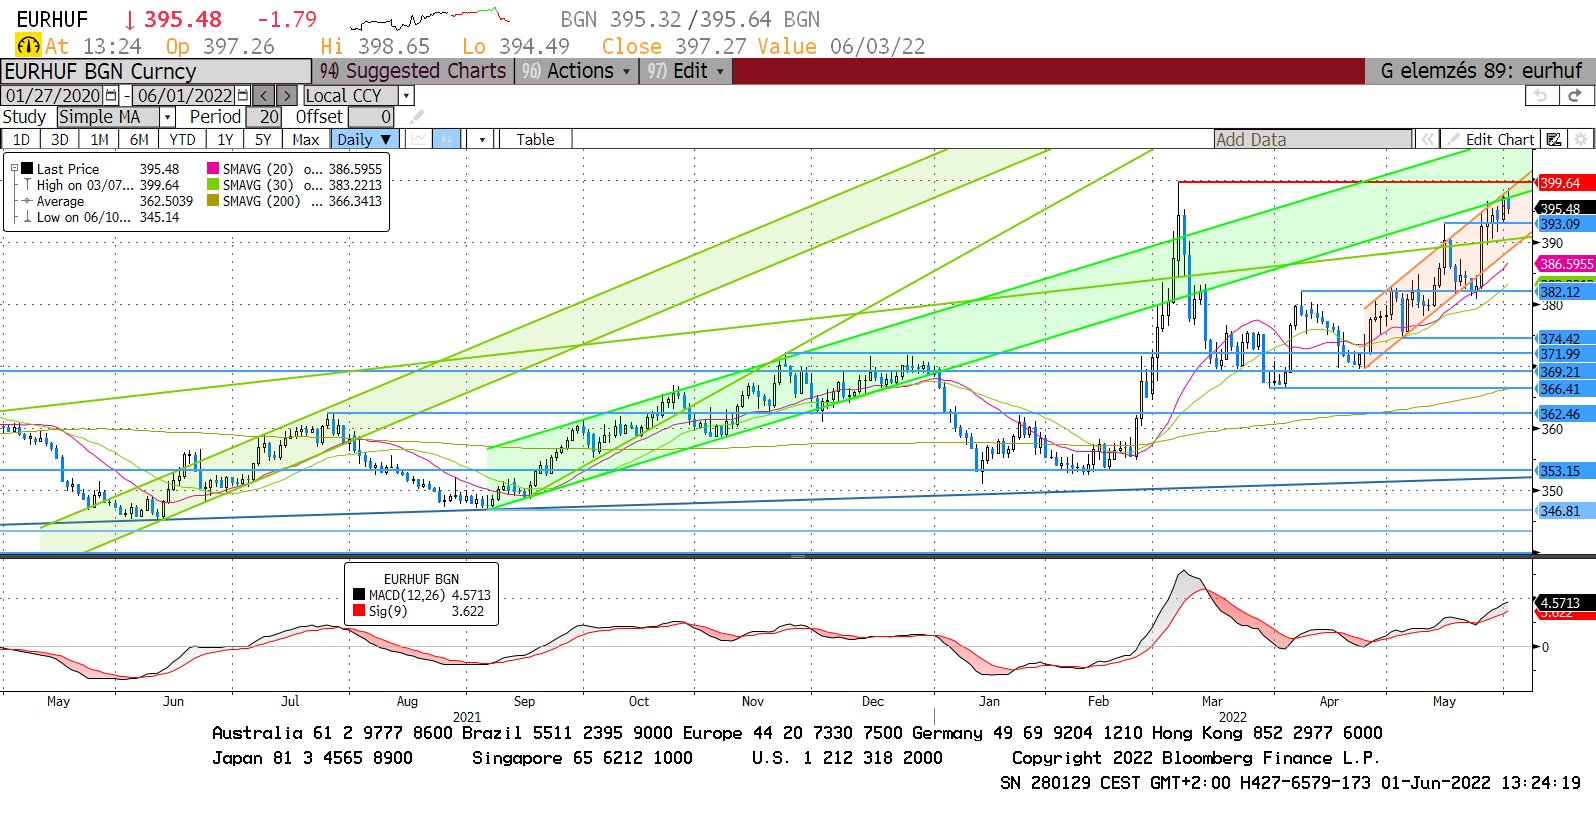Click the red Sig(9) legend swatch
The height and width of the screenshot is (816, 1596).
point(359,611)
